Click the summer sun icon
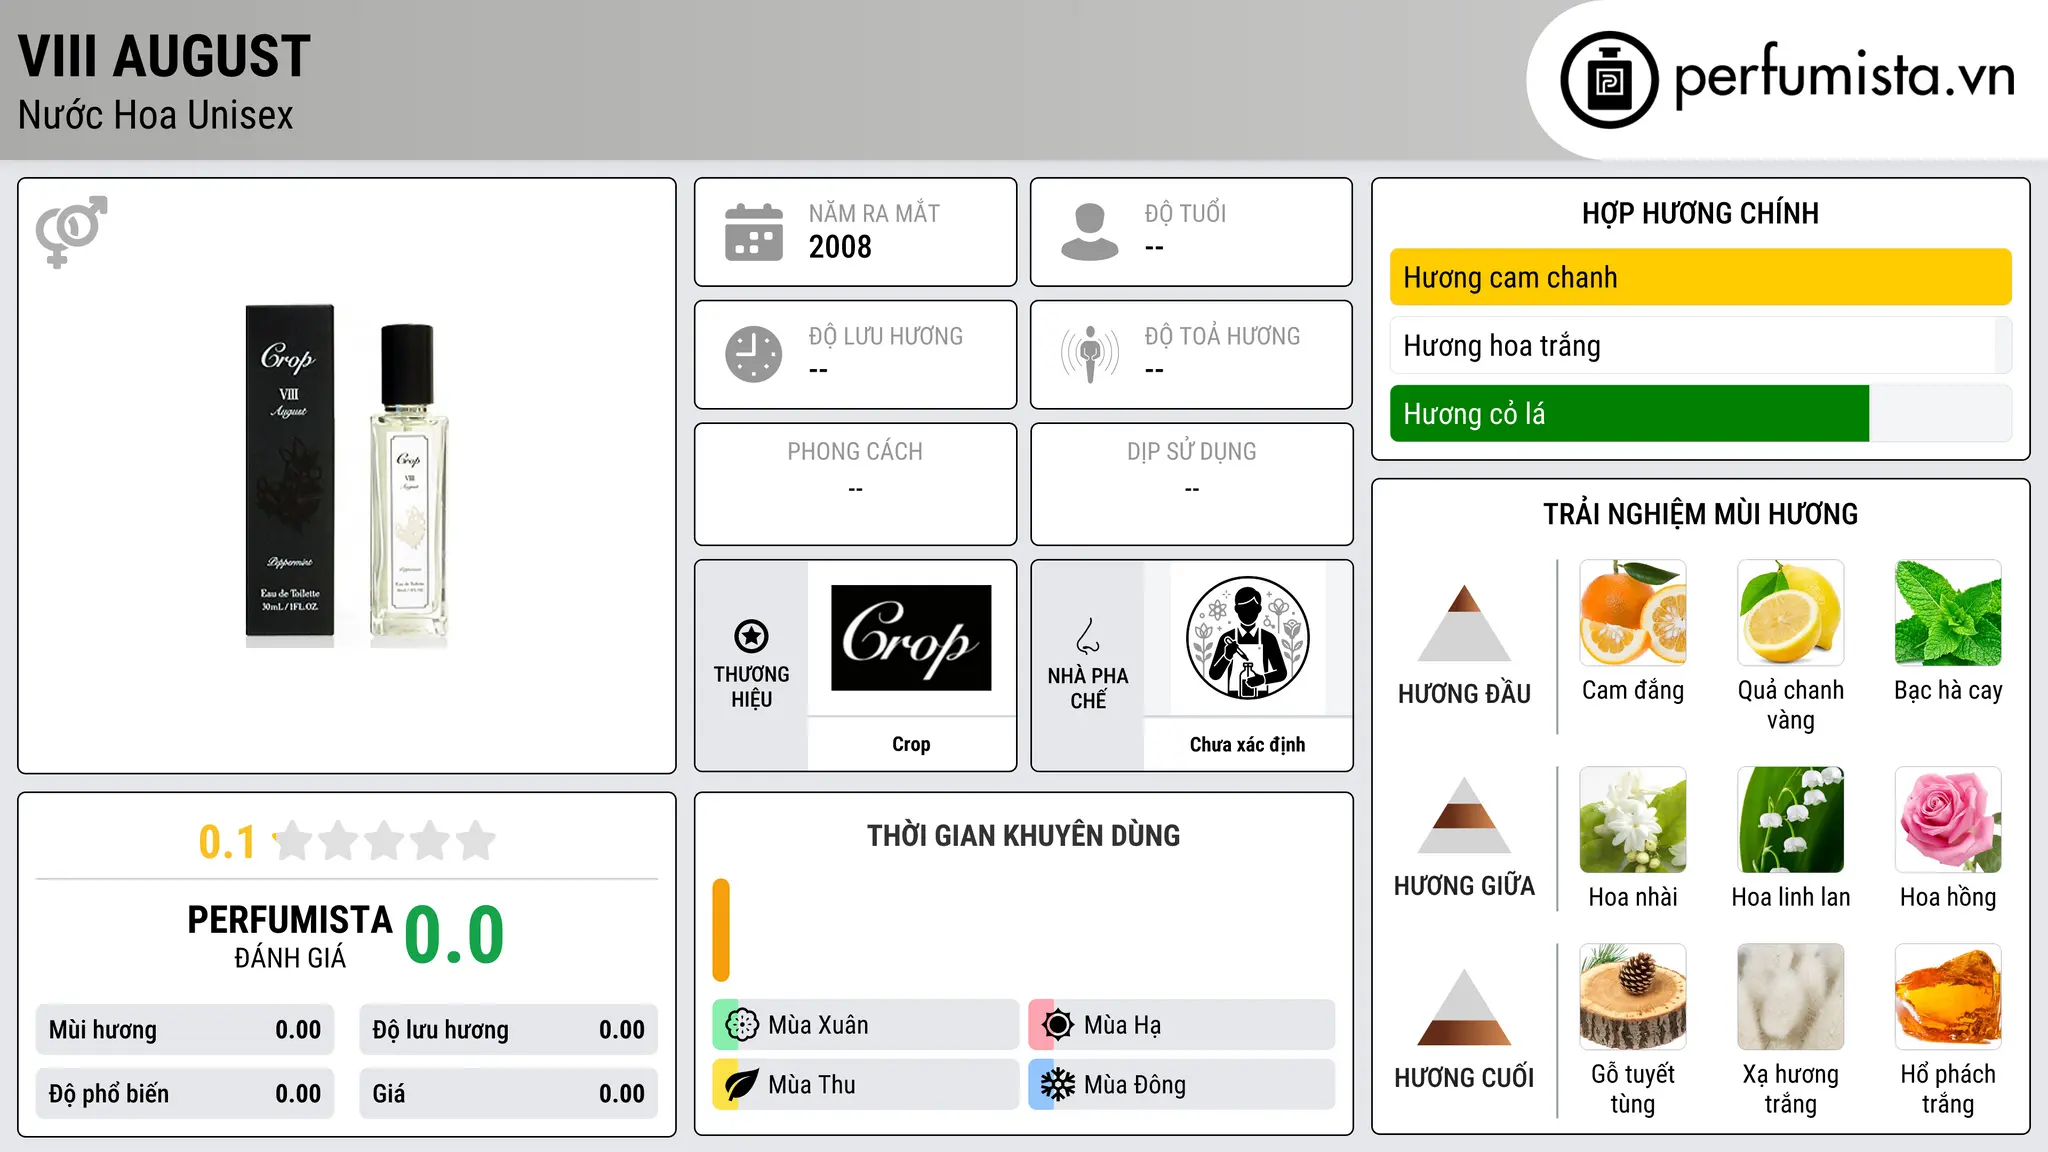This screenshot has width=2048, height=1152. (x=1057, y=1025)
